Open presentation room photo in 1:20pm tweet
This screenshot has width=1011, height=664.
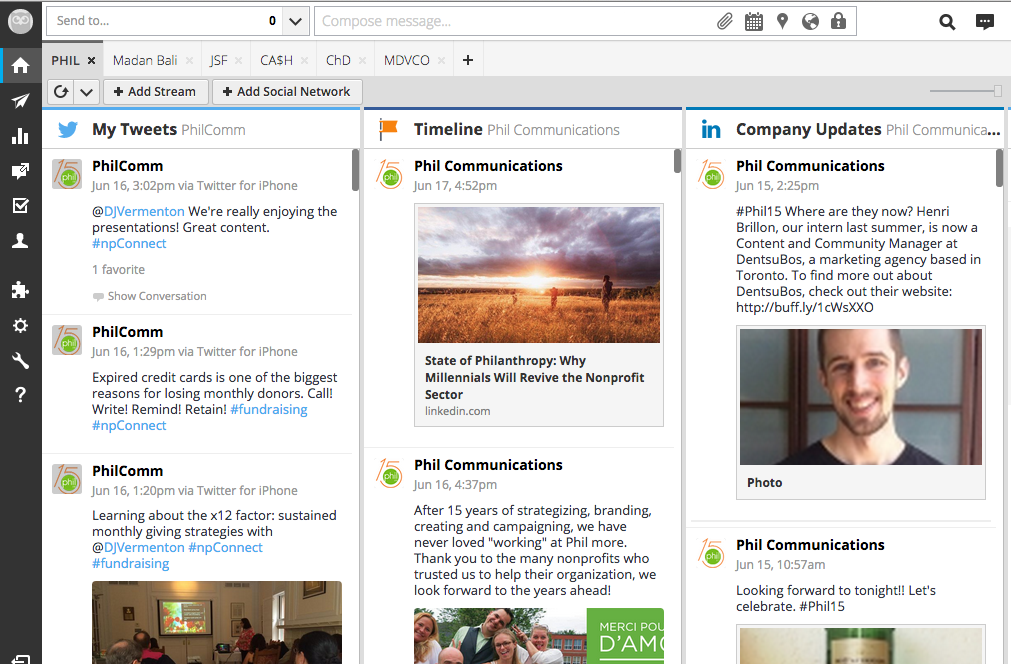[217, 622]
